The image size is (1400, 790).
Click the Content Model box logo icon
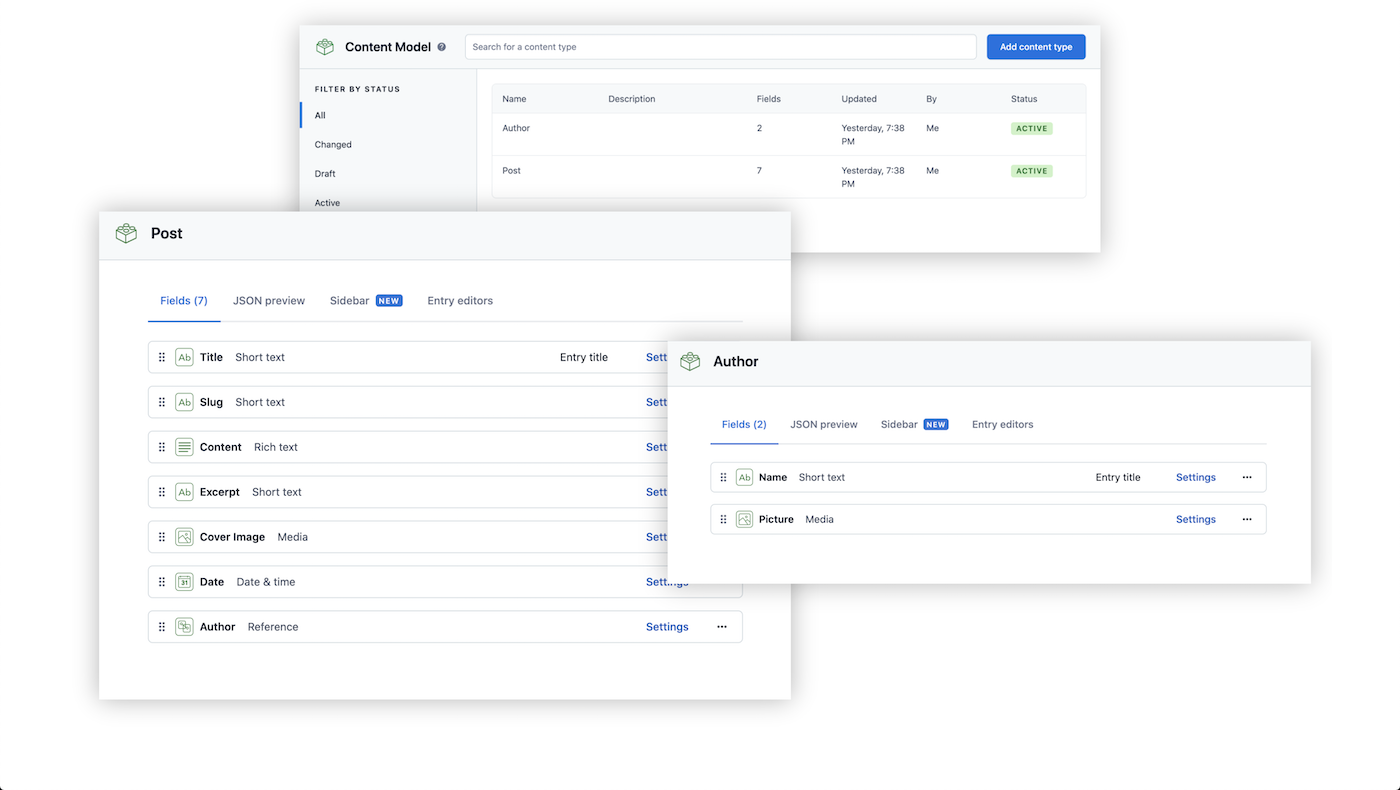point(324,46)
